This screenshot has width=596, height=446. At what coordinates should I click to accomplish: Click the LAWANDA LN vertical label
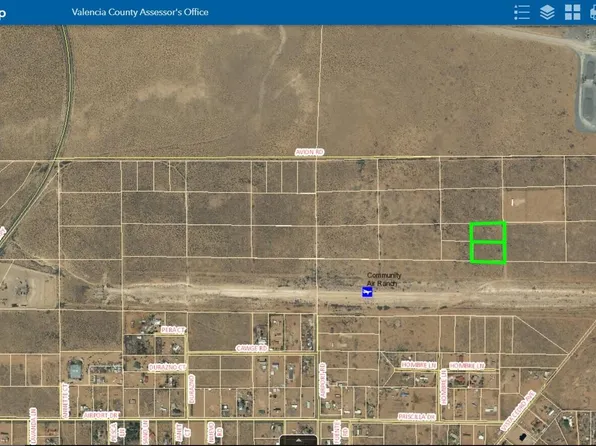(33, 426)
